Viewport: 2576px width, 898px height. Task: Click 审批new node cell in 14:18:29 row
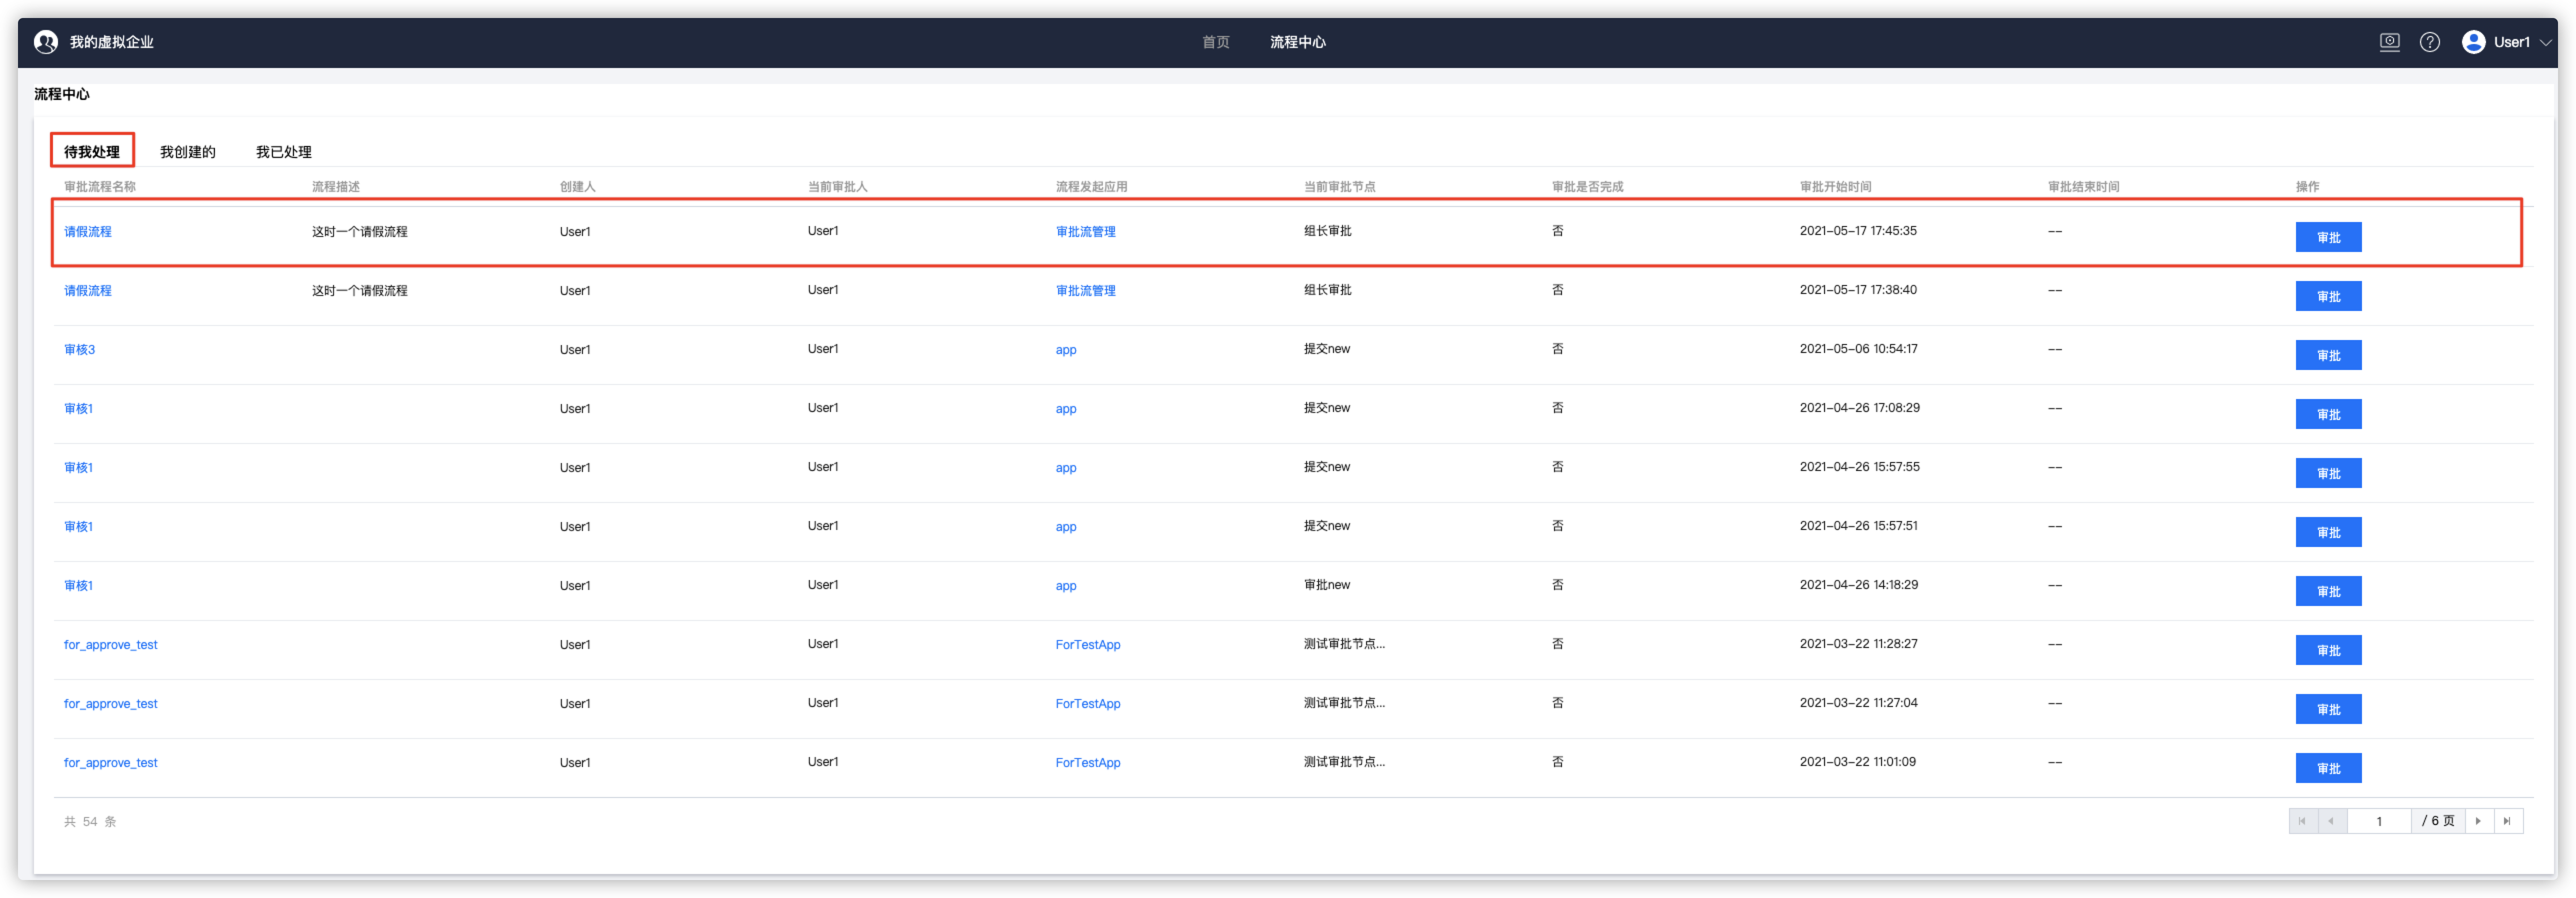click(x=1326, y=584)
